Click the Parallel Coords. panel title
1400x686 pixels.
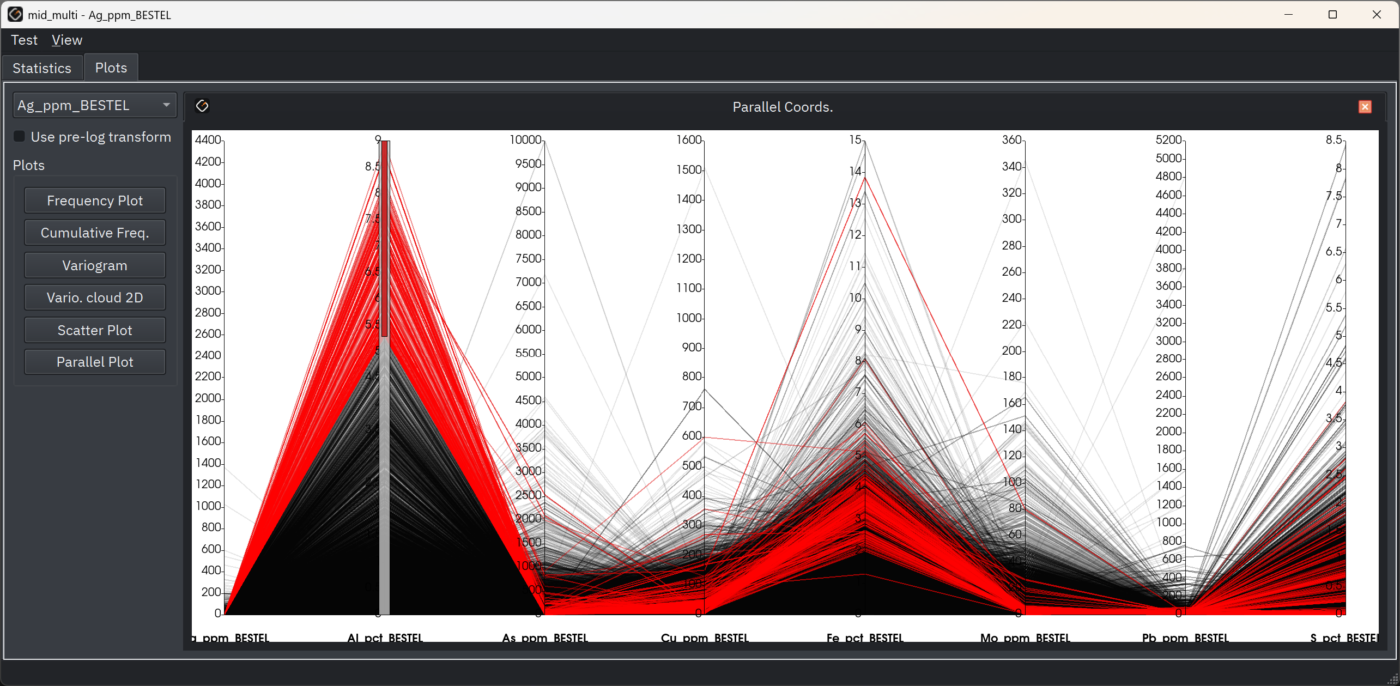783,107
